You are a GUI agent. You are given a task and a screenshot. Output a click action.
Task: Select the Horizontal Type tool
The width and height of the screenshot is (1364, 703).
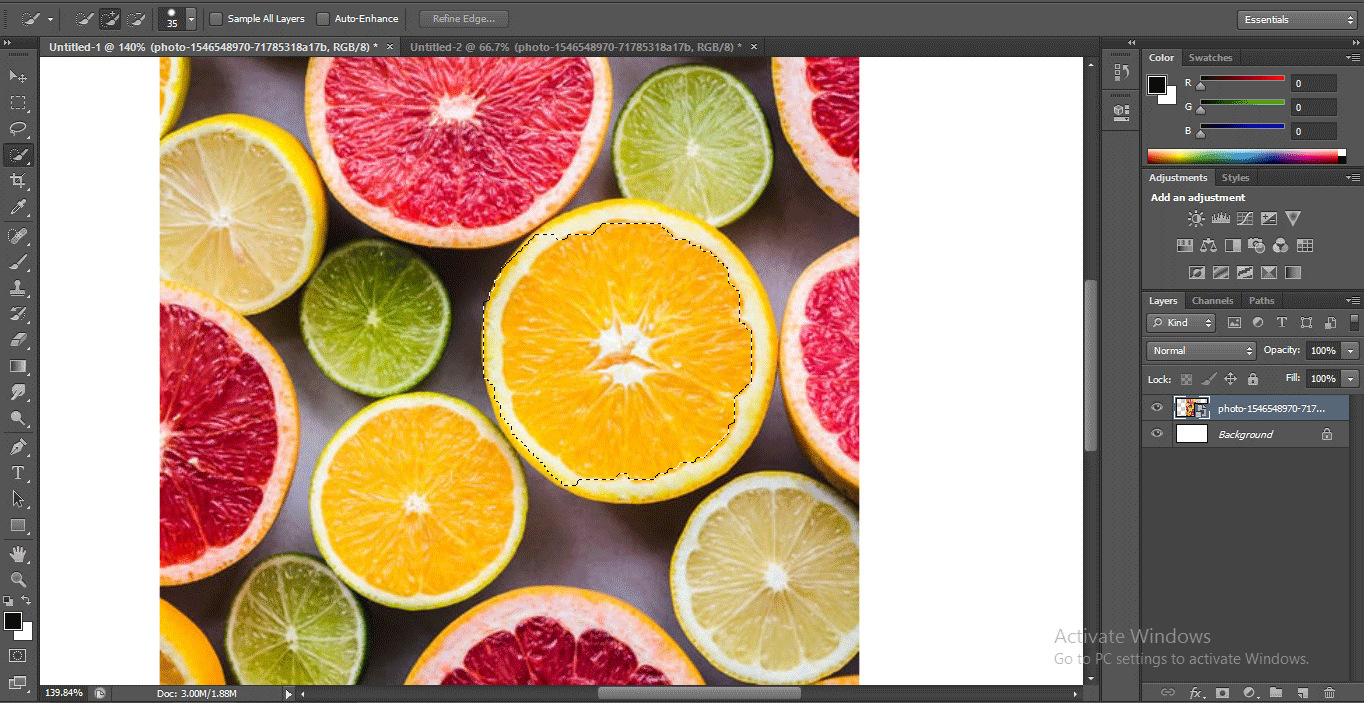tap(18, 472)
